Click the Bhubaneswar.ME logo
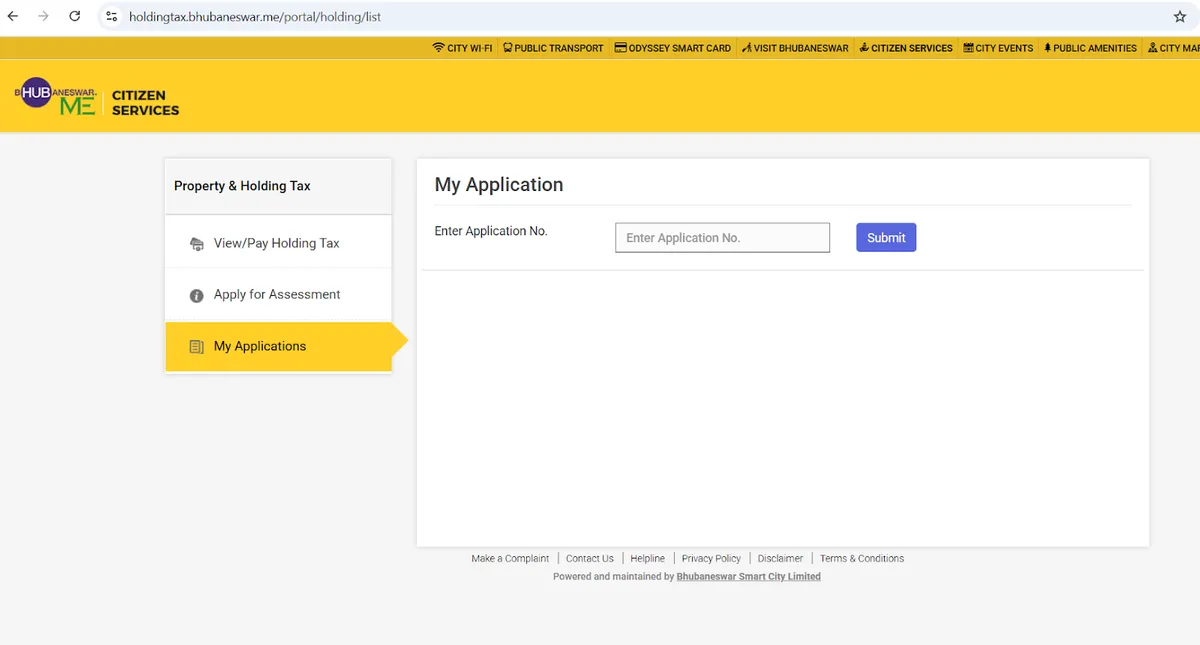This screenshot has height=645, width=1200. (56, 96)
